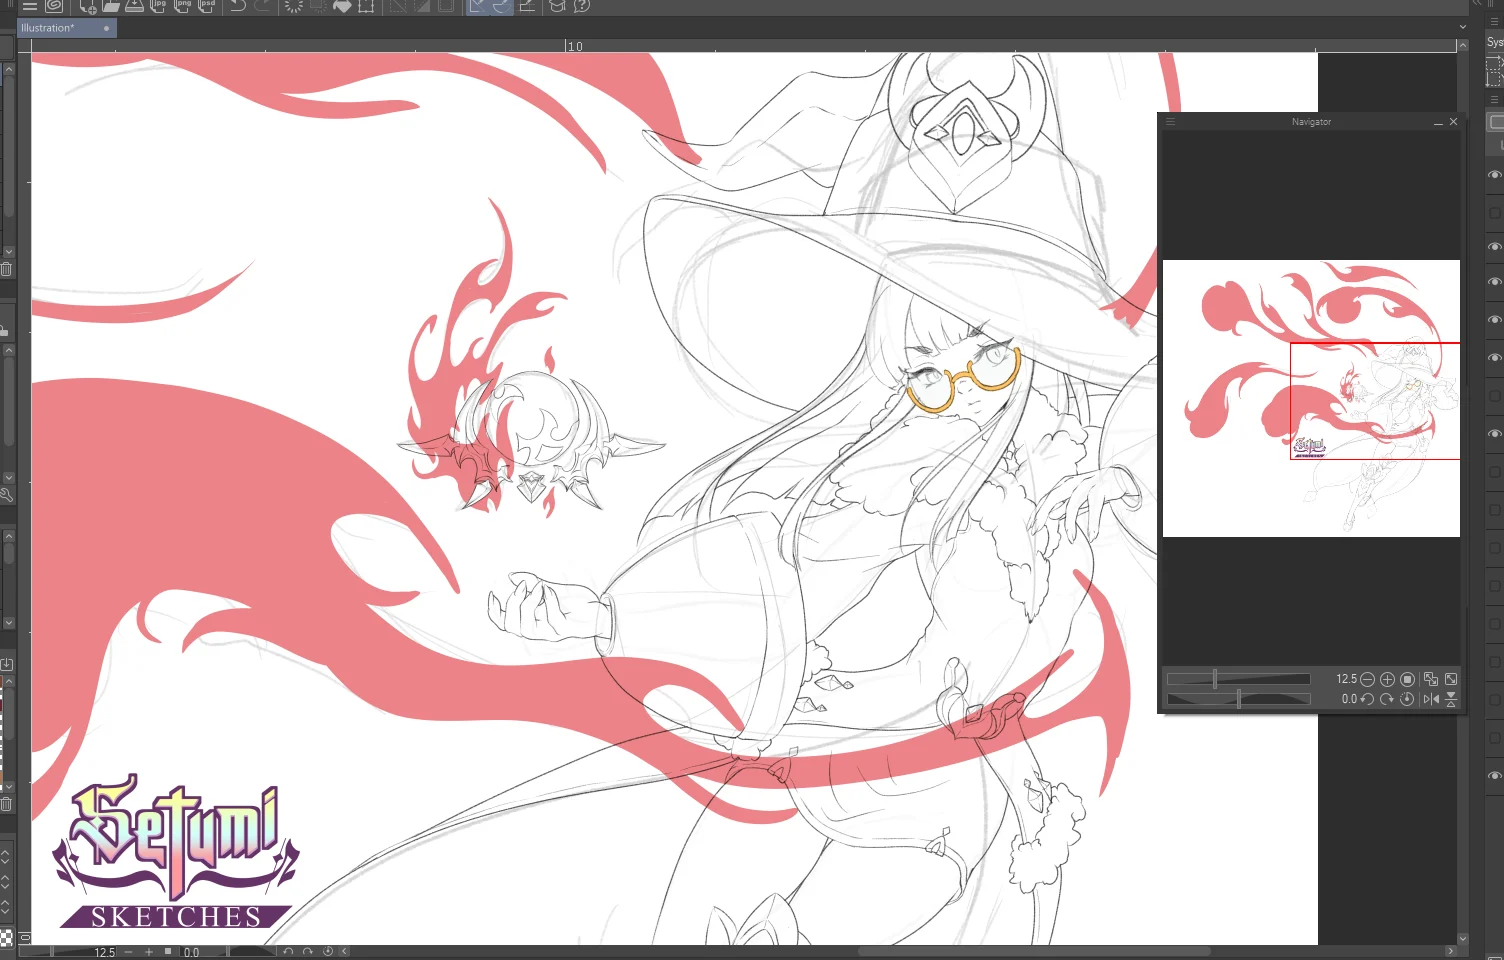Open the main hamburger menu

click(x=30, y=6)
